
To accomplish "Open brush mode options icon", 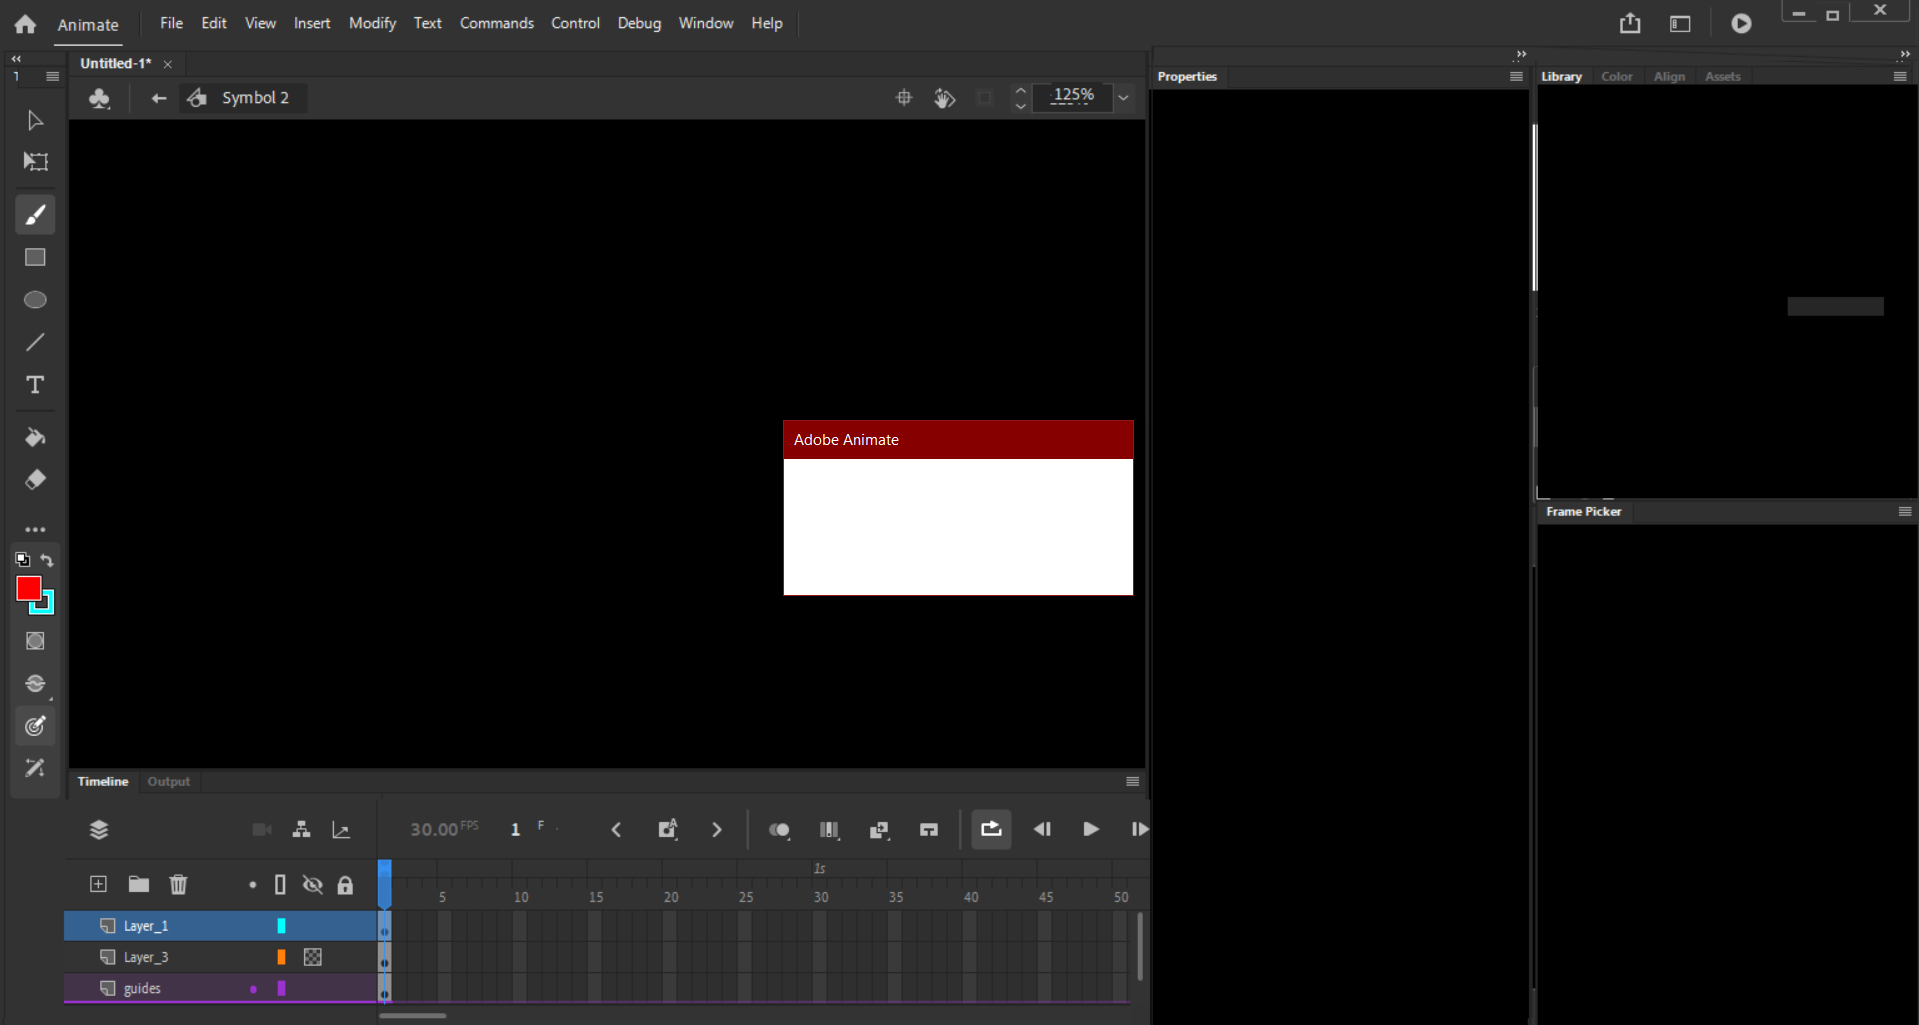I will click(35, 684).
